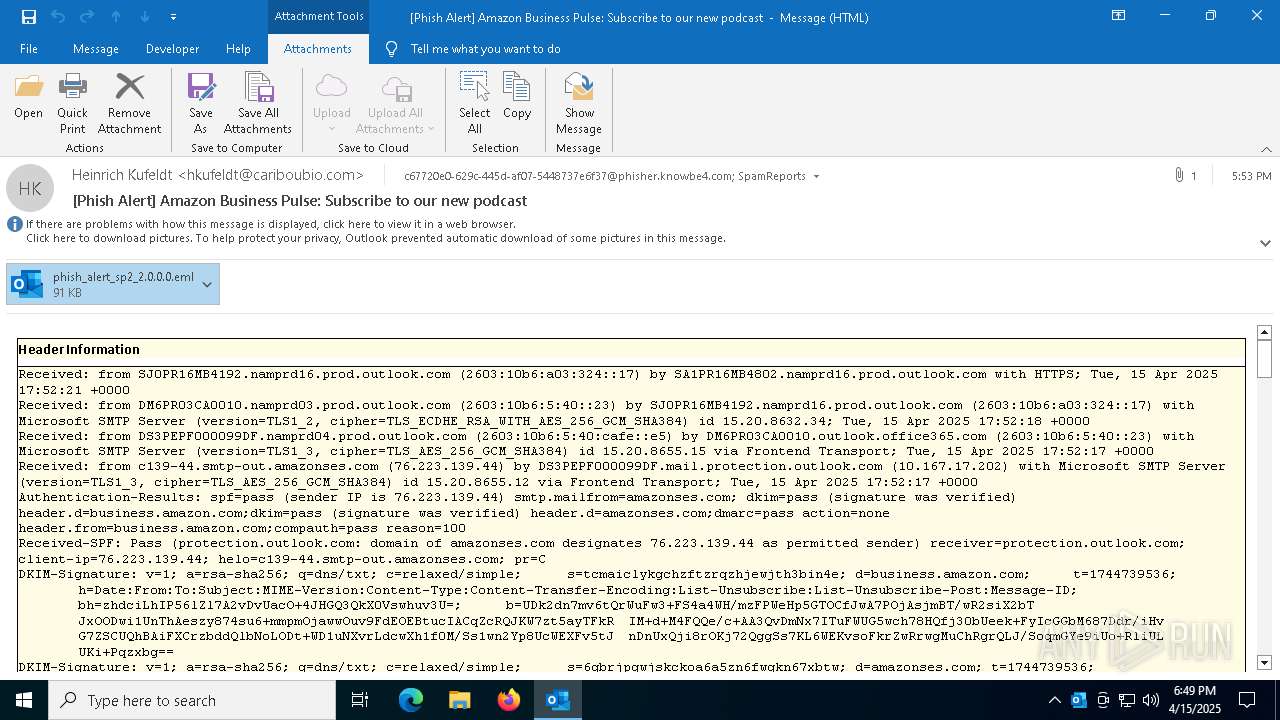Click scroll down arrow in message body
This screenshot has height=720, width=1280.
tap(1264, 662)
